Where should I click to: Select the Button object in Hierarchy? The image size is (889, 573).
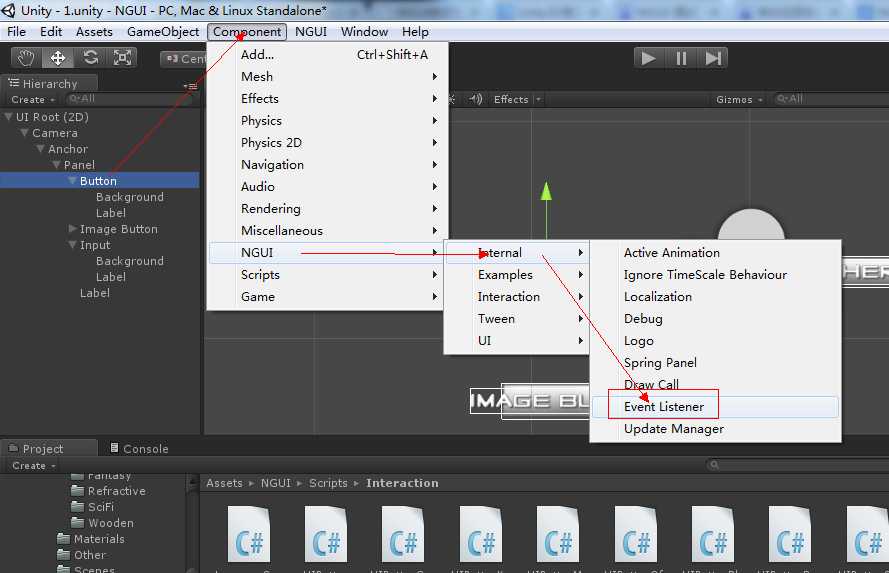coord(100,180)
